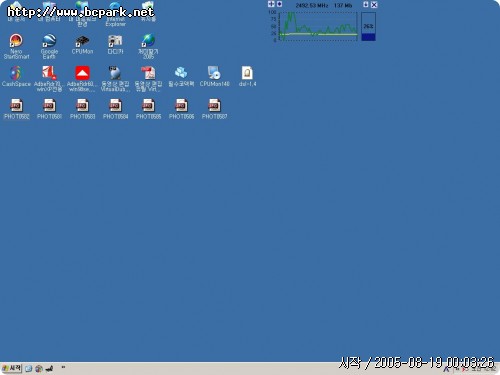Click the third Quick Launch icon
500x375 pixels.
pyautogui.click(x=49, y=369)
